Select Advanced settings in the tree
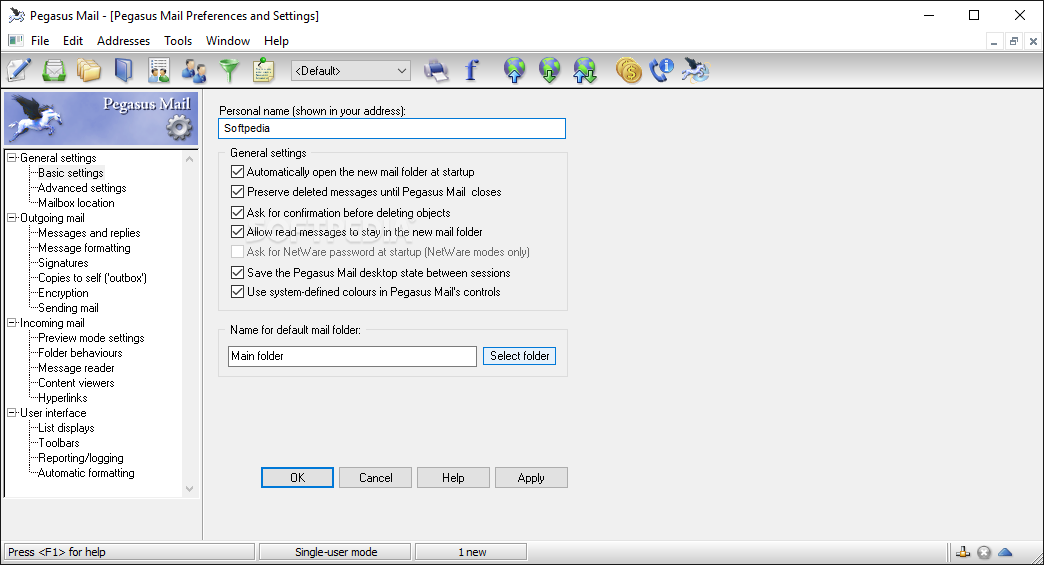This screenshot has height=565, width=1044. [82, 188]
